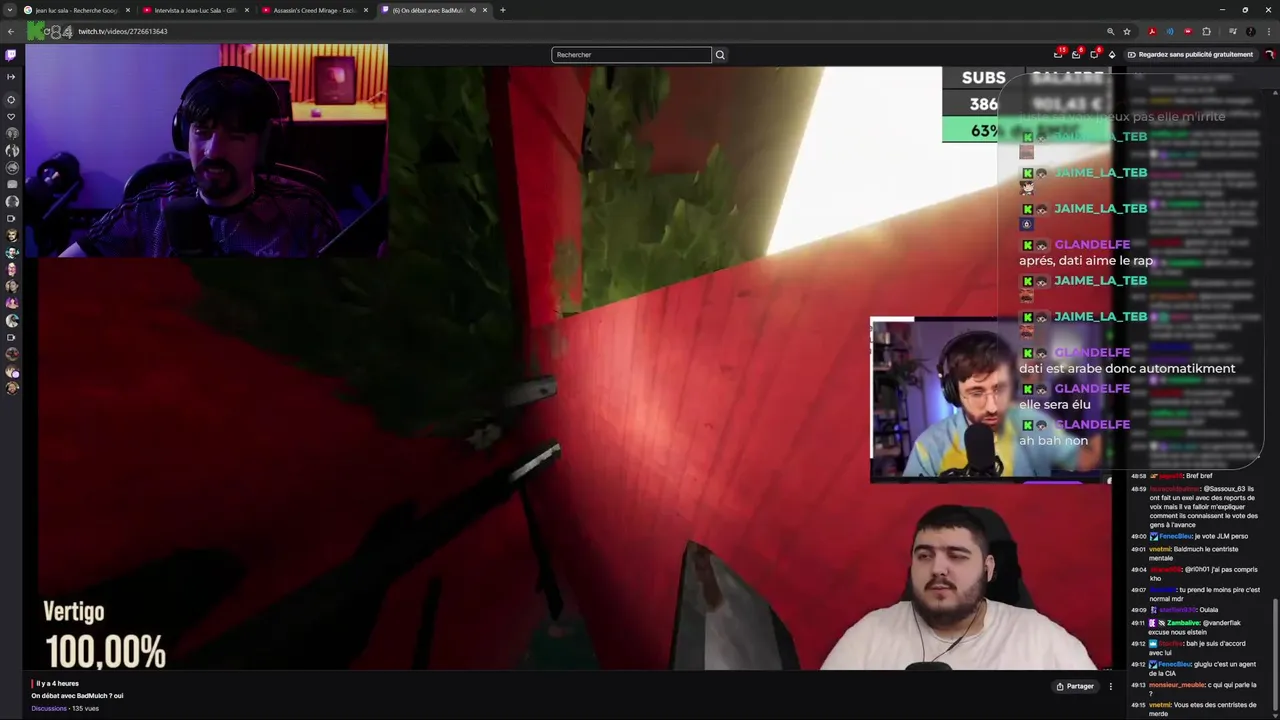Close the 'jean luc sala' Google tab
1280x720 pixels.
pos(127,10)
